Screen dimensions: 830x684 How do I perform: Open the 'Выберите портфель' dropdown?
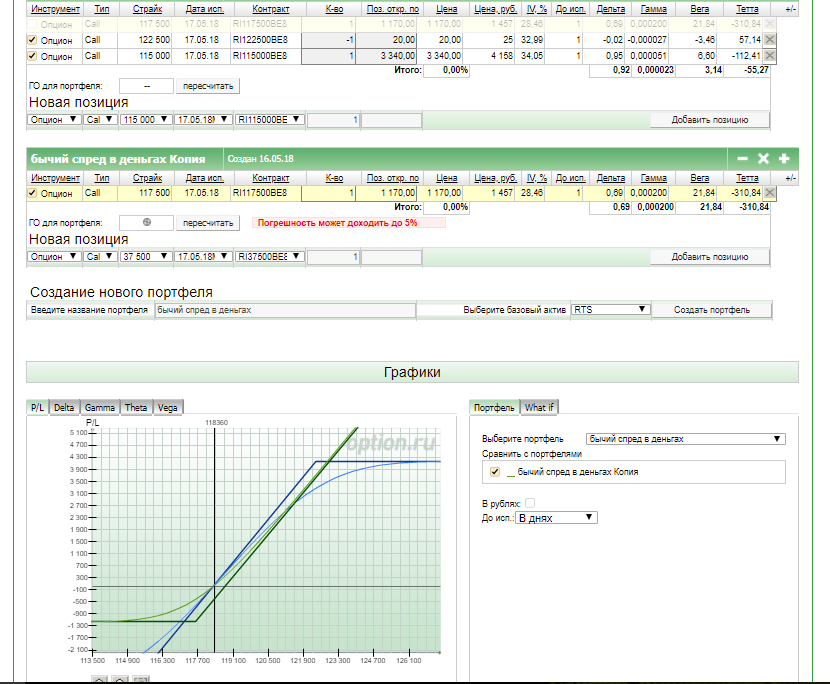coord(685,439)
